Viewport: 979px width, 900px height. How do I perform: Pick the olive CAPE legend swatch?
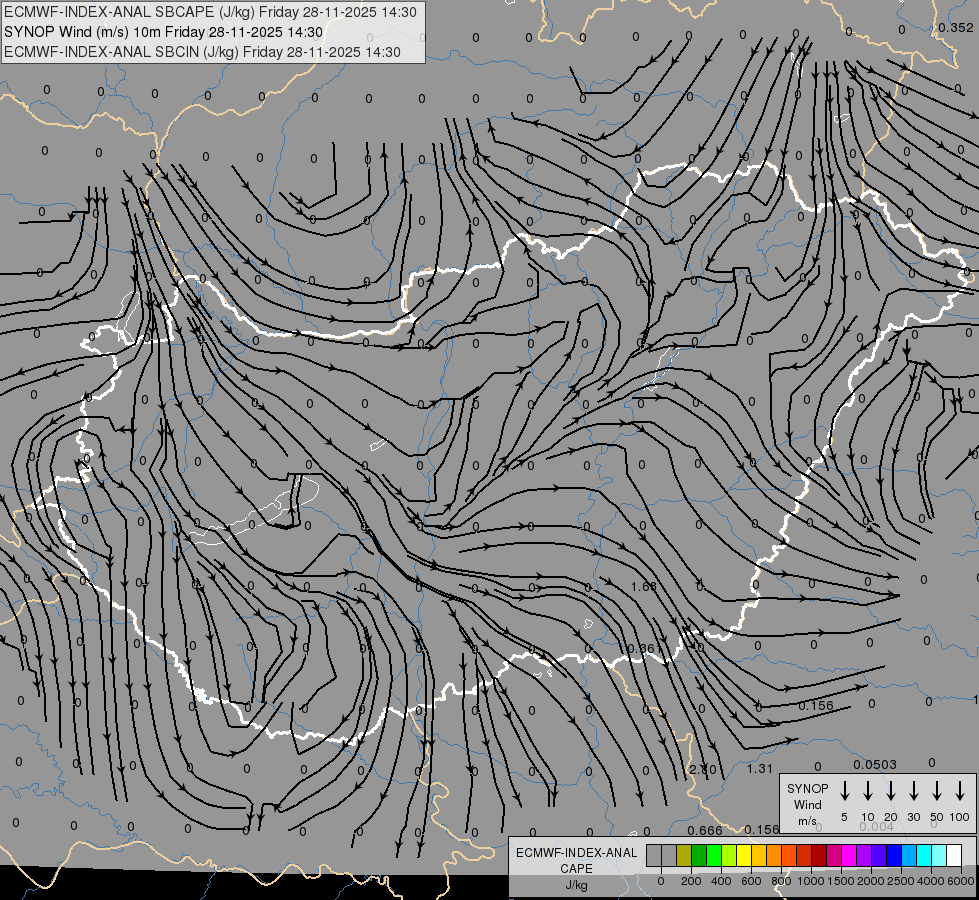[684, 855]
